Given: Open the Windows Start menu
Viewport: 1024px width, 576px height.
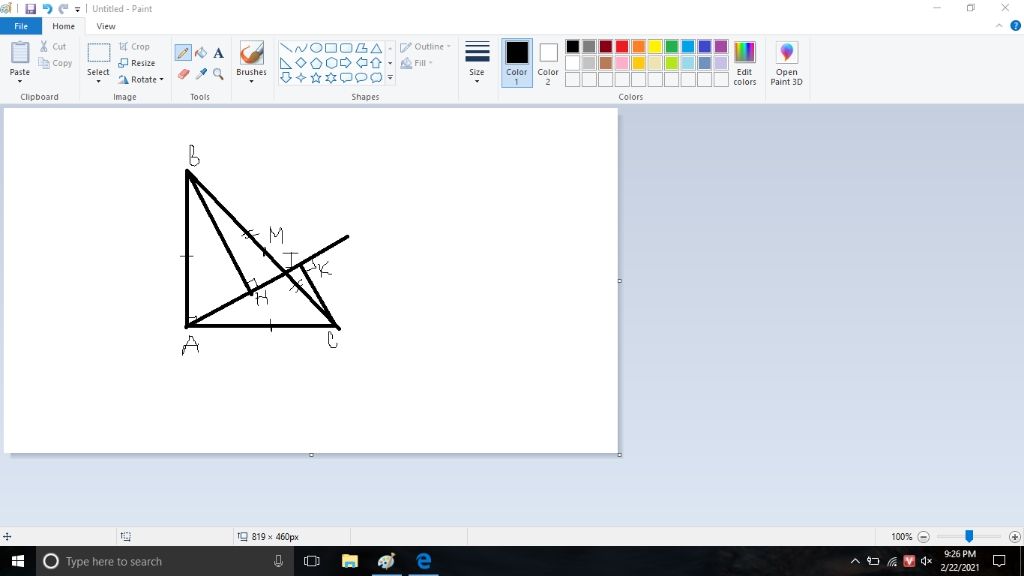Looking at the screenshot, I should click(18, 561).
